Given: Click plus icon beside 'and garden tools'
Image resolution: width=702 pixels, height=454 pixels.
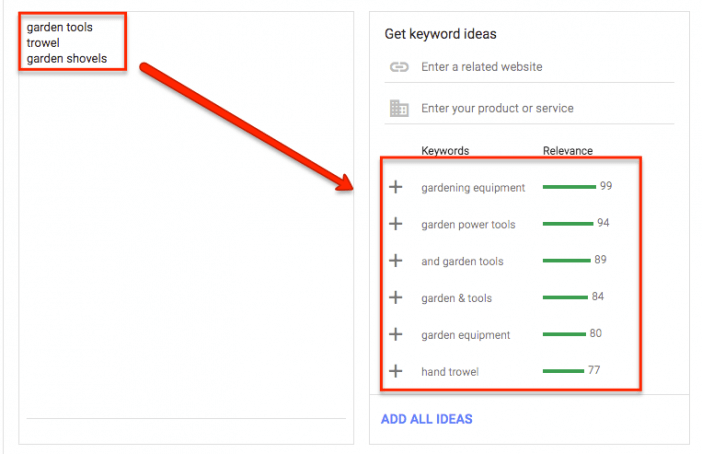Looking at the screenshot, I should [395, 260].
